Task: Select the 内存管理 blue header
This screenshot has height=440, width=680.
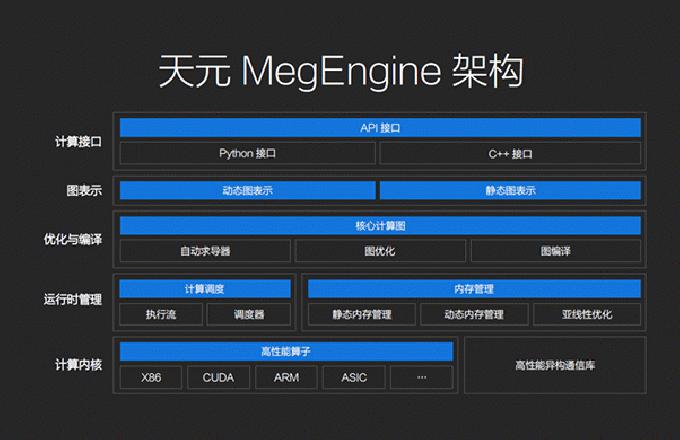Action: pos(474,289)
